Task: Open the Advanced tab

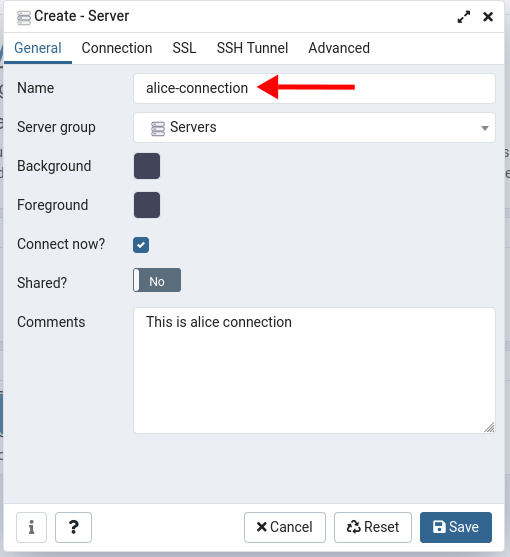Action: (x=339, y=48)
